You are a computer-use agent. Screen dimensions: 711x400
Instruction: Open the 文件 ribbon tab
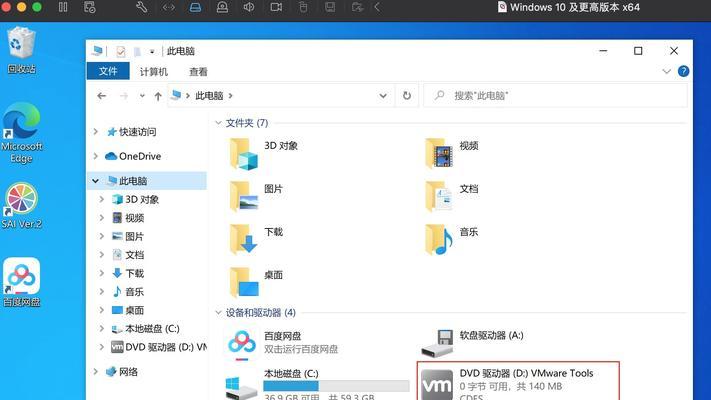(108, 71)
